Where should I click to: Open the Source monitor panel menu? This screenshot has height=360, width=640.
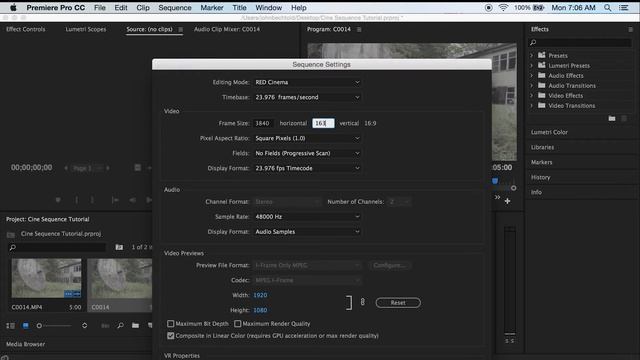(180, 29)
